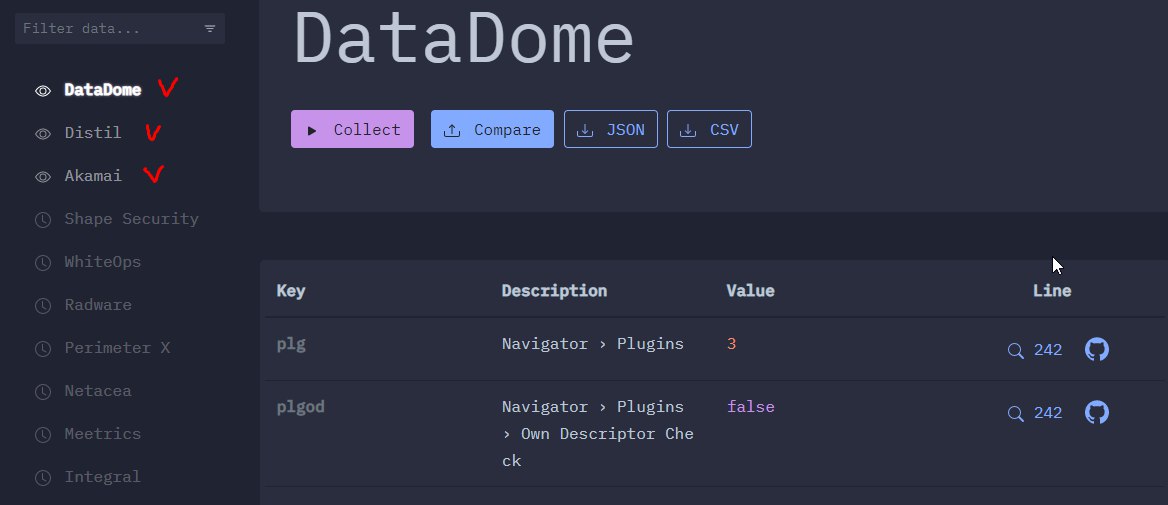1168x505 pixels.
Task: Click the plg key cell
Action: tap(291, 344)
